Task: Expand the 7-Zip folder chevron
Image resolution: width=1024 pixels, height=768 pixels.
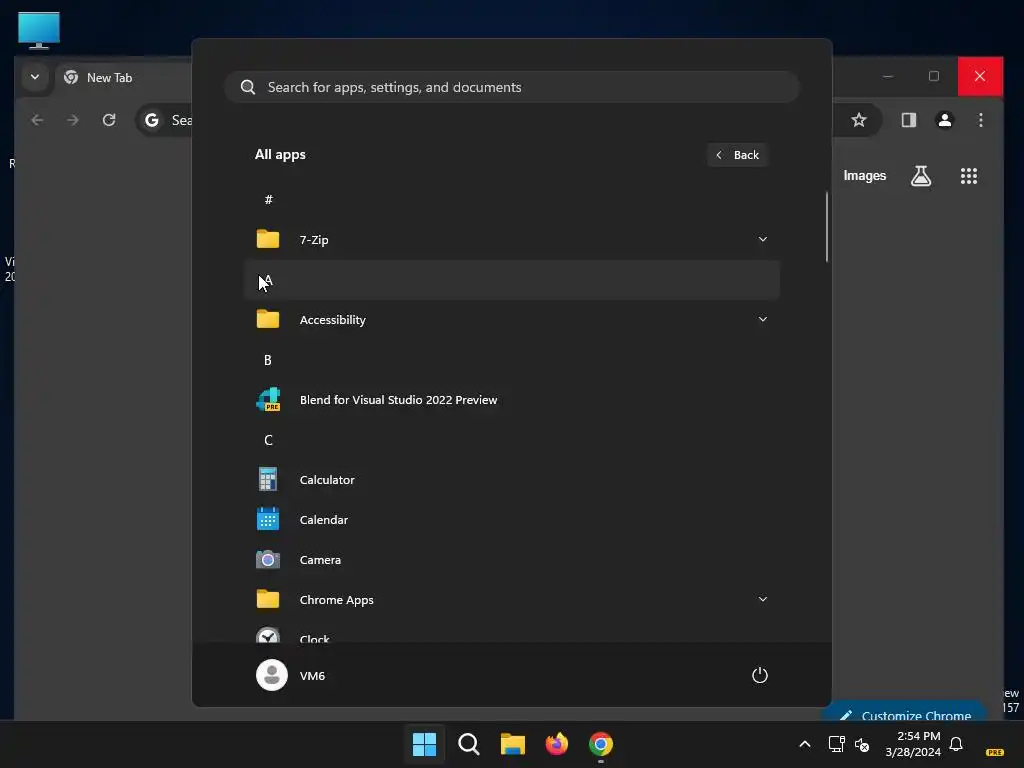Action: 762,239
